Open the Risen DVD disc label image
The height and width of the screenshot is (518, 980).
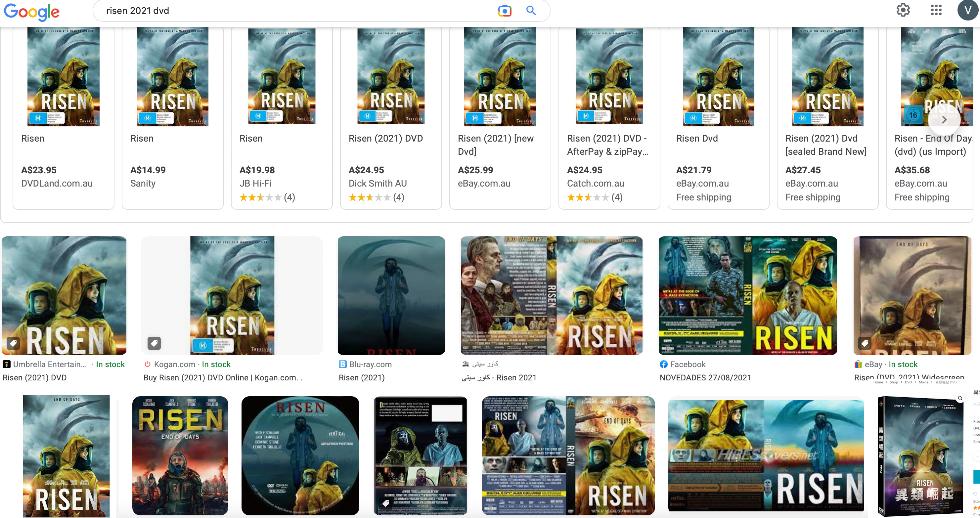[300, 455]
